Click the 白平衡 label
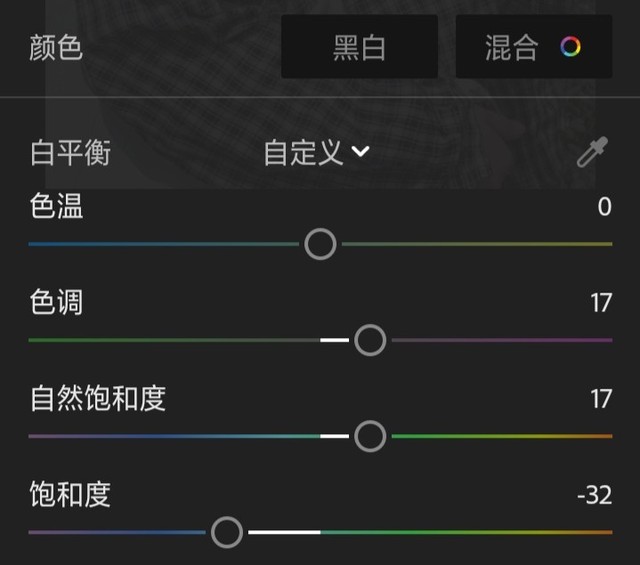 (70, 153)
